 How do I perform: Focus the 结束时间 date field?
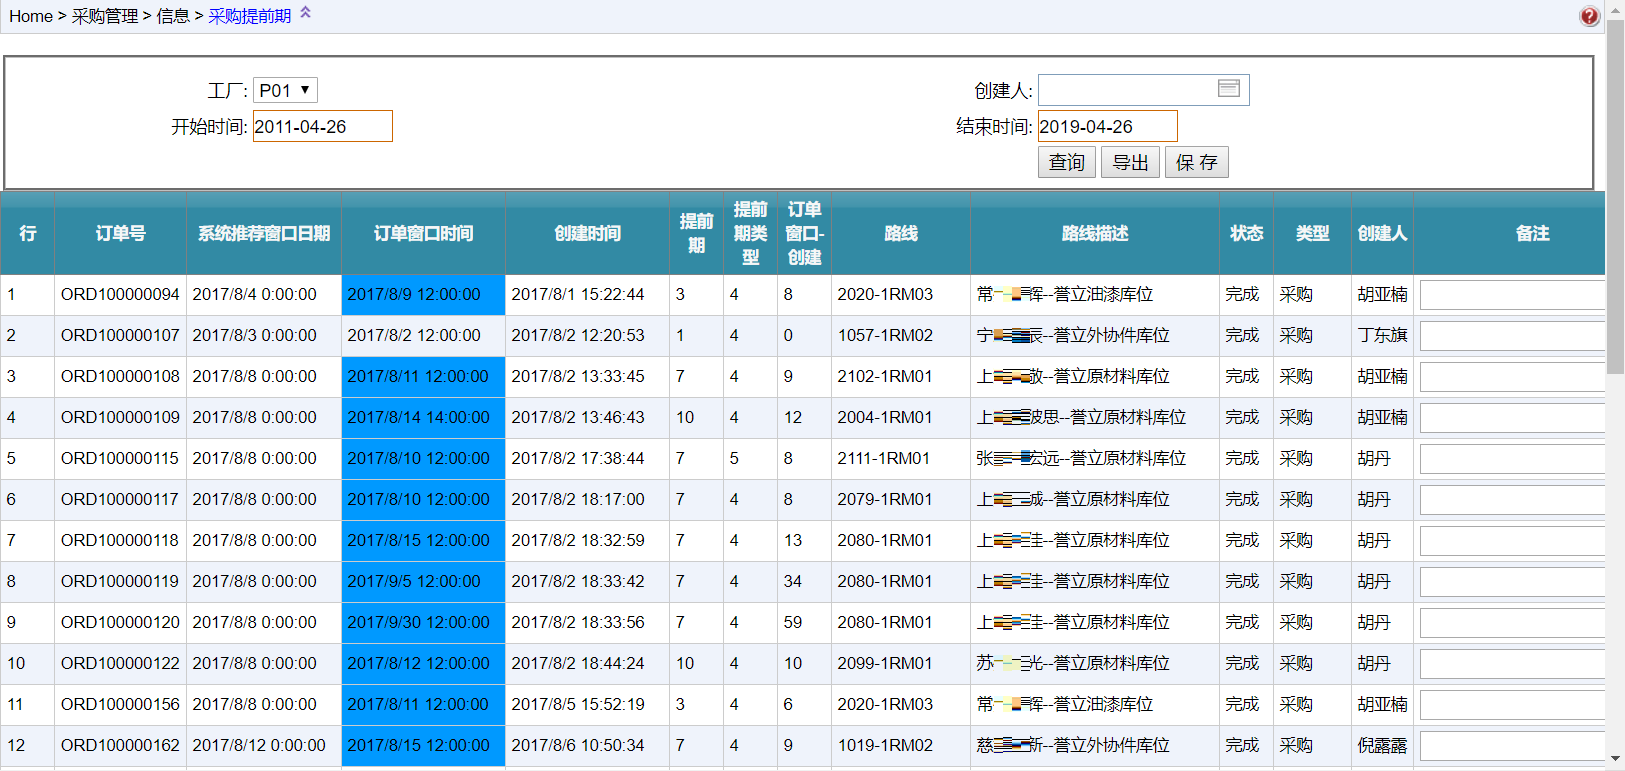click(1107, 127)
